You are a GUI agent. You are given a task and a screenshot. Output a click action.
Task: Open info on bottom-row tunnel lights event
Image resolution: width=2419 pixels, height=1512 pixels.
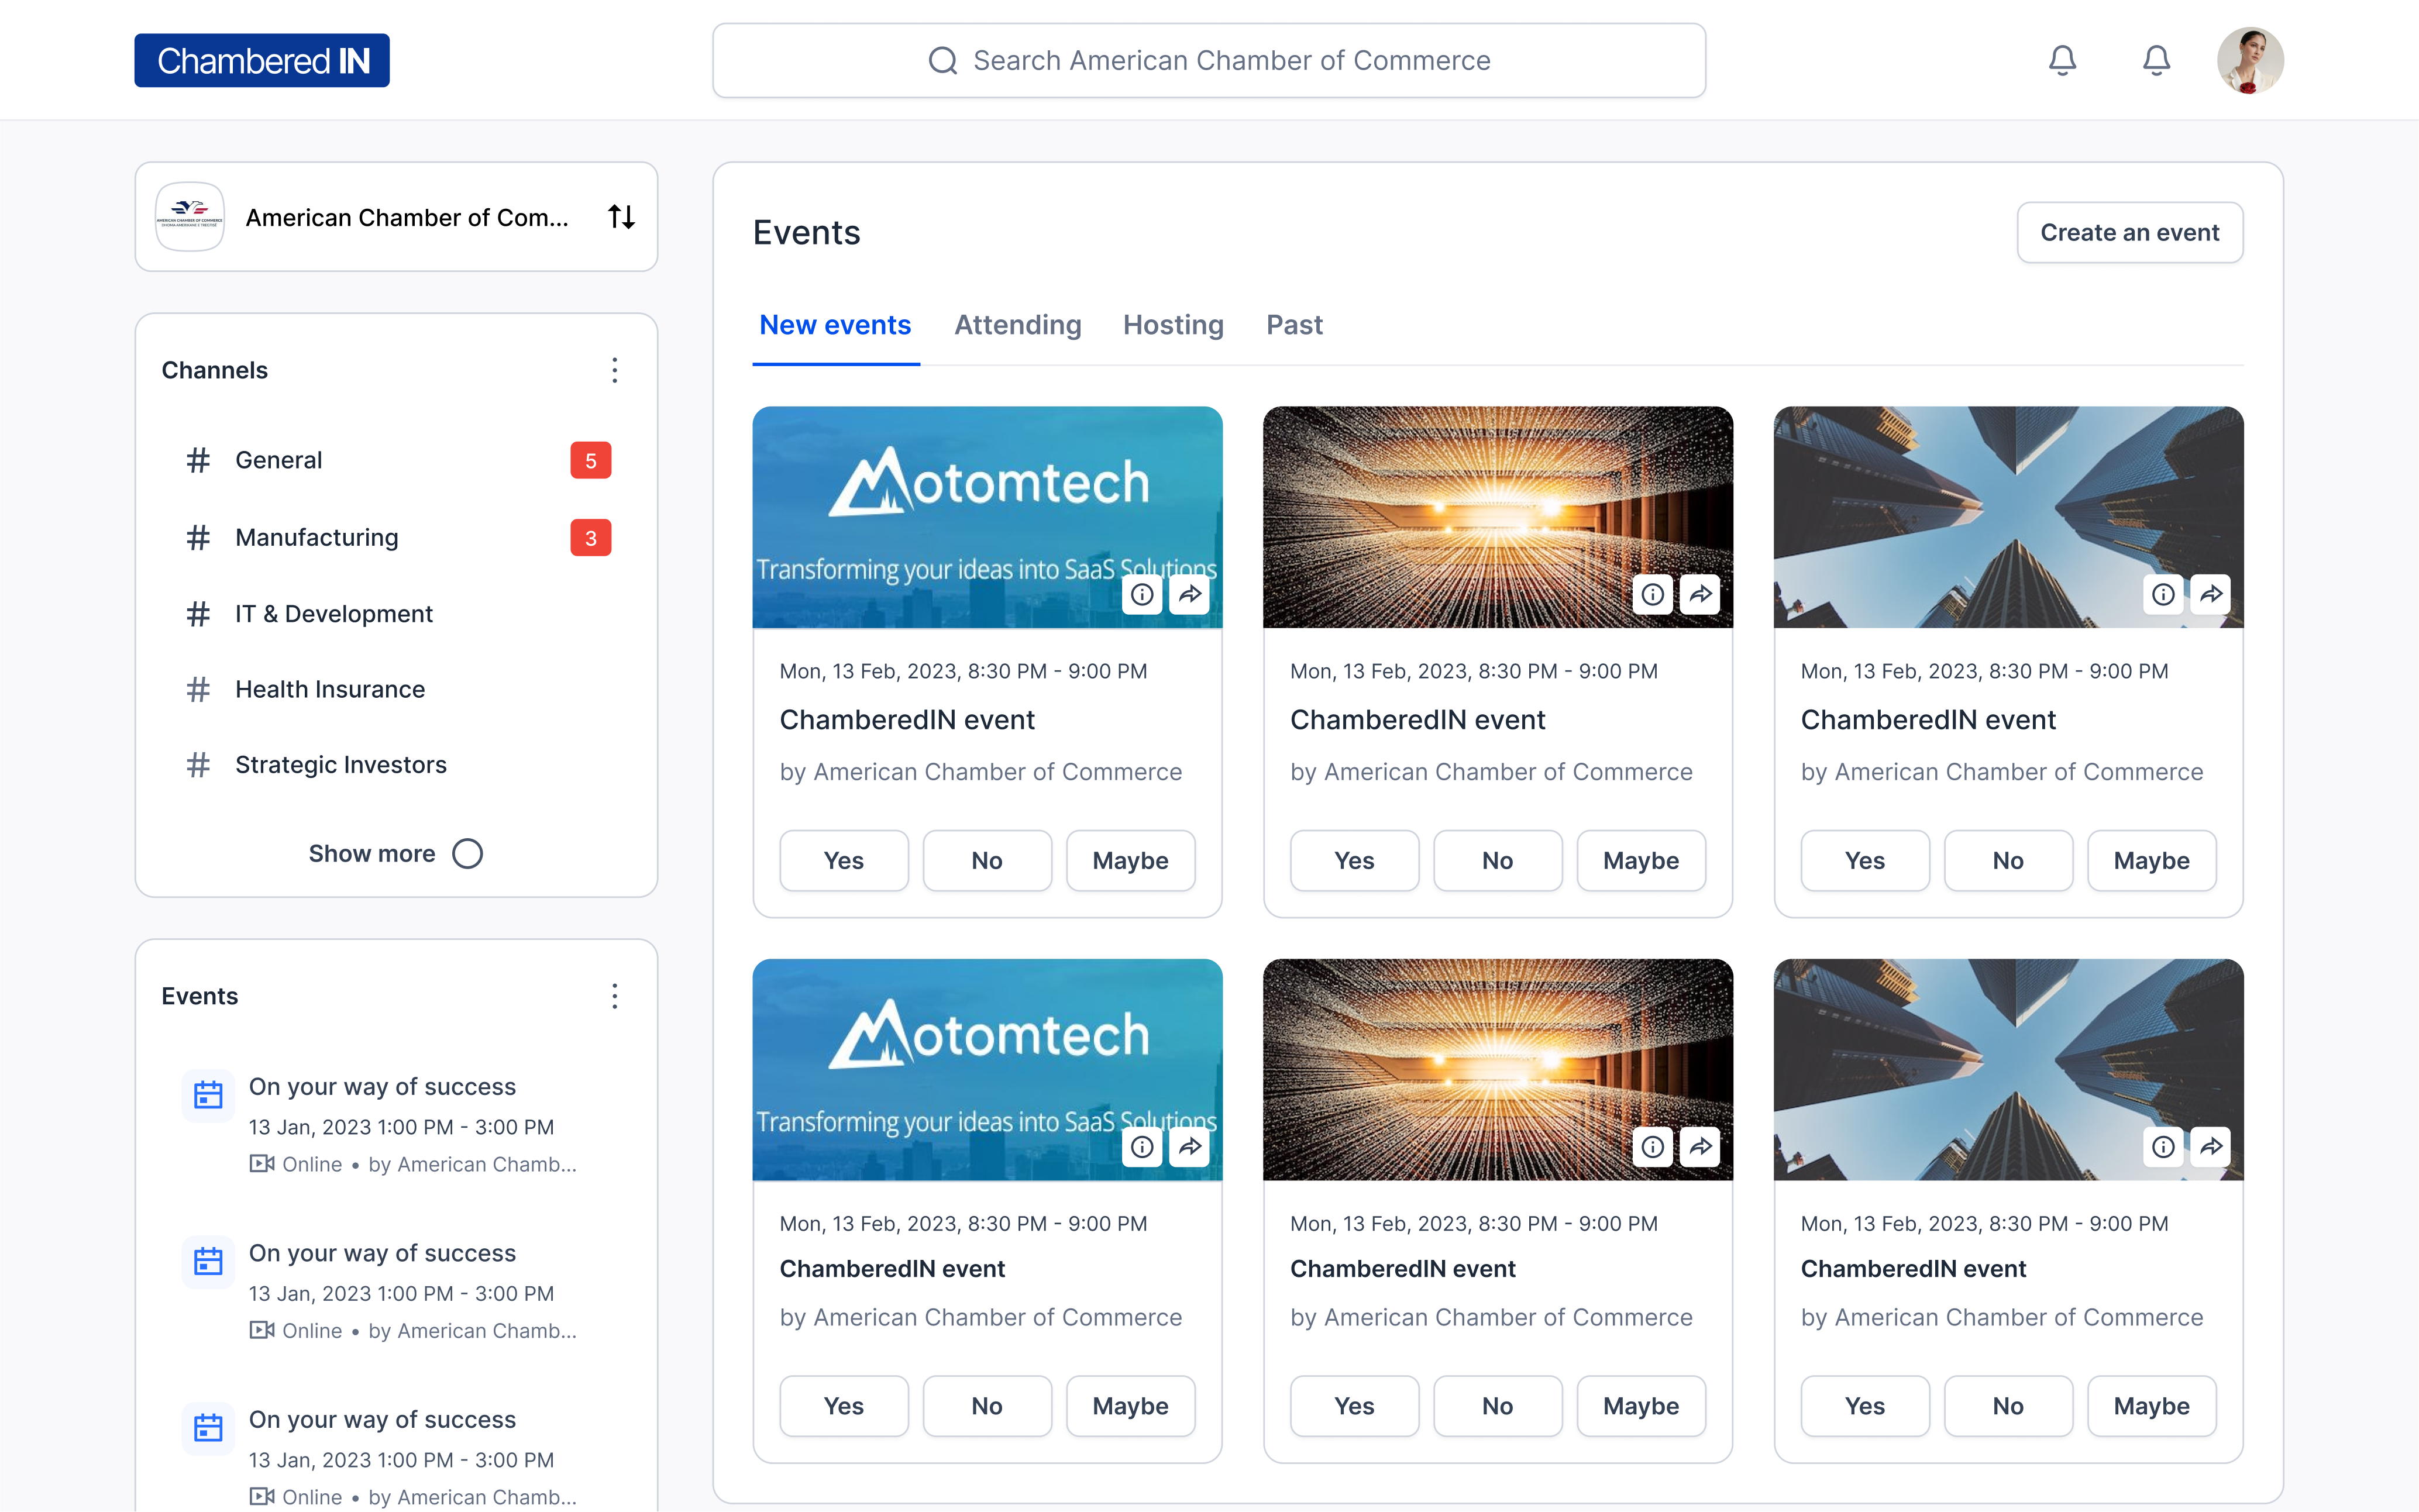[x=1652, y=1146]
